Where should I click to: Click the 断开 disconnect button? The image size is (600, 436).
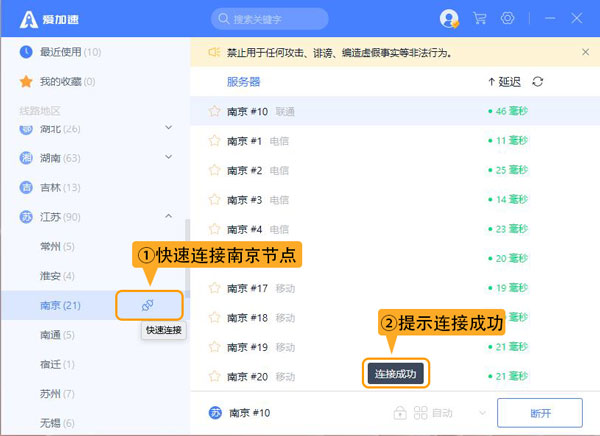pos(540,413)
